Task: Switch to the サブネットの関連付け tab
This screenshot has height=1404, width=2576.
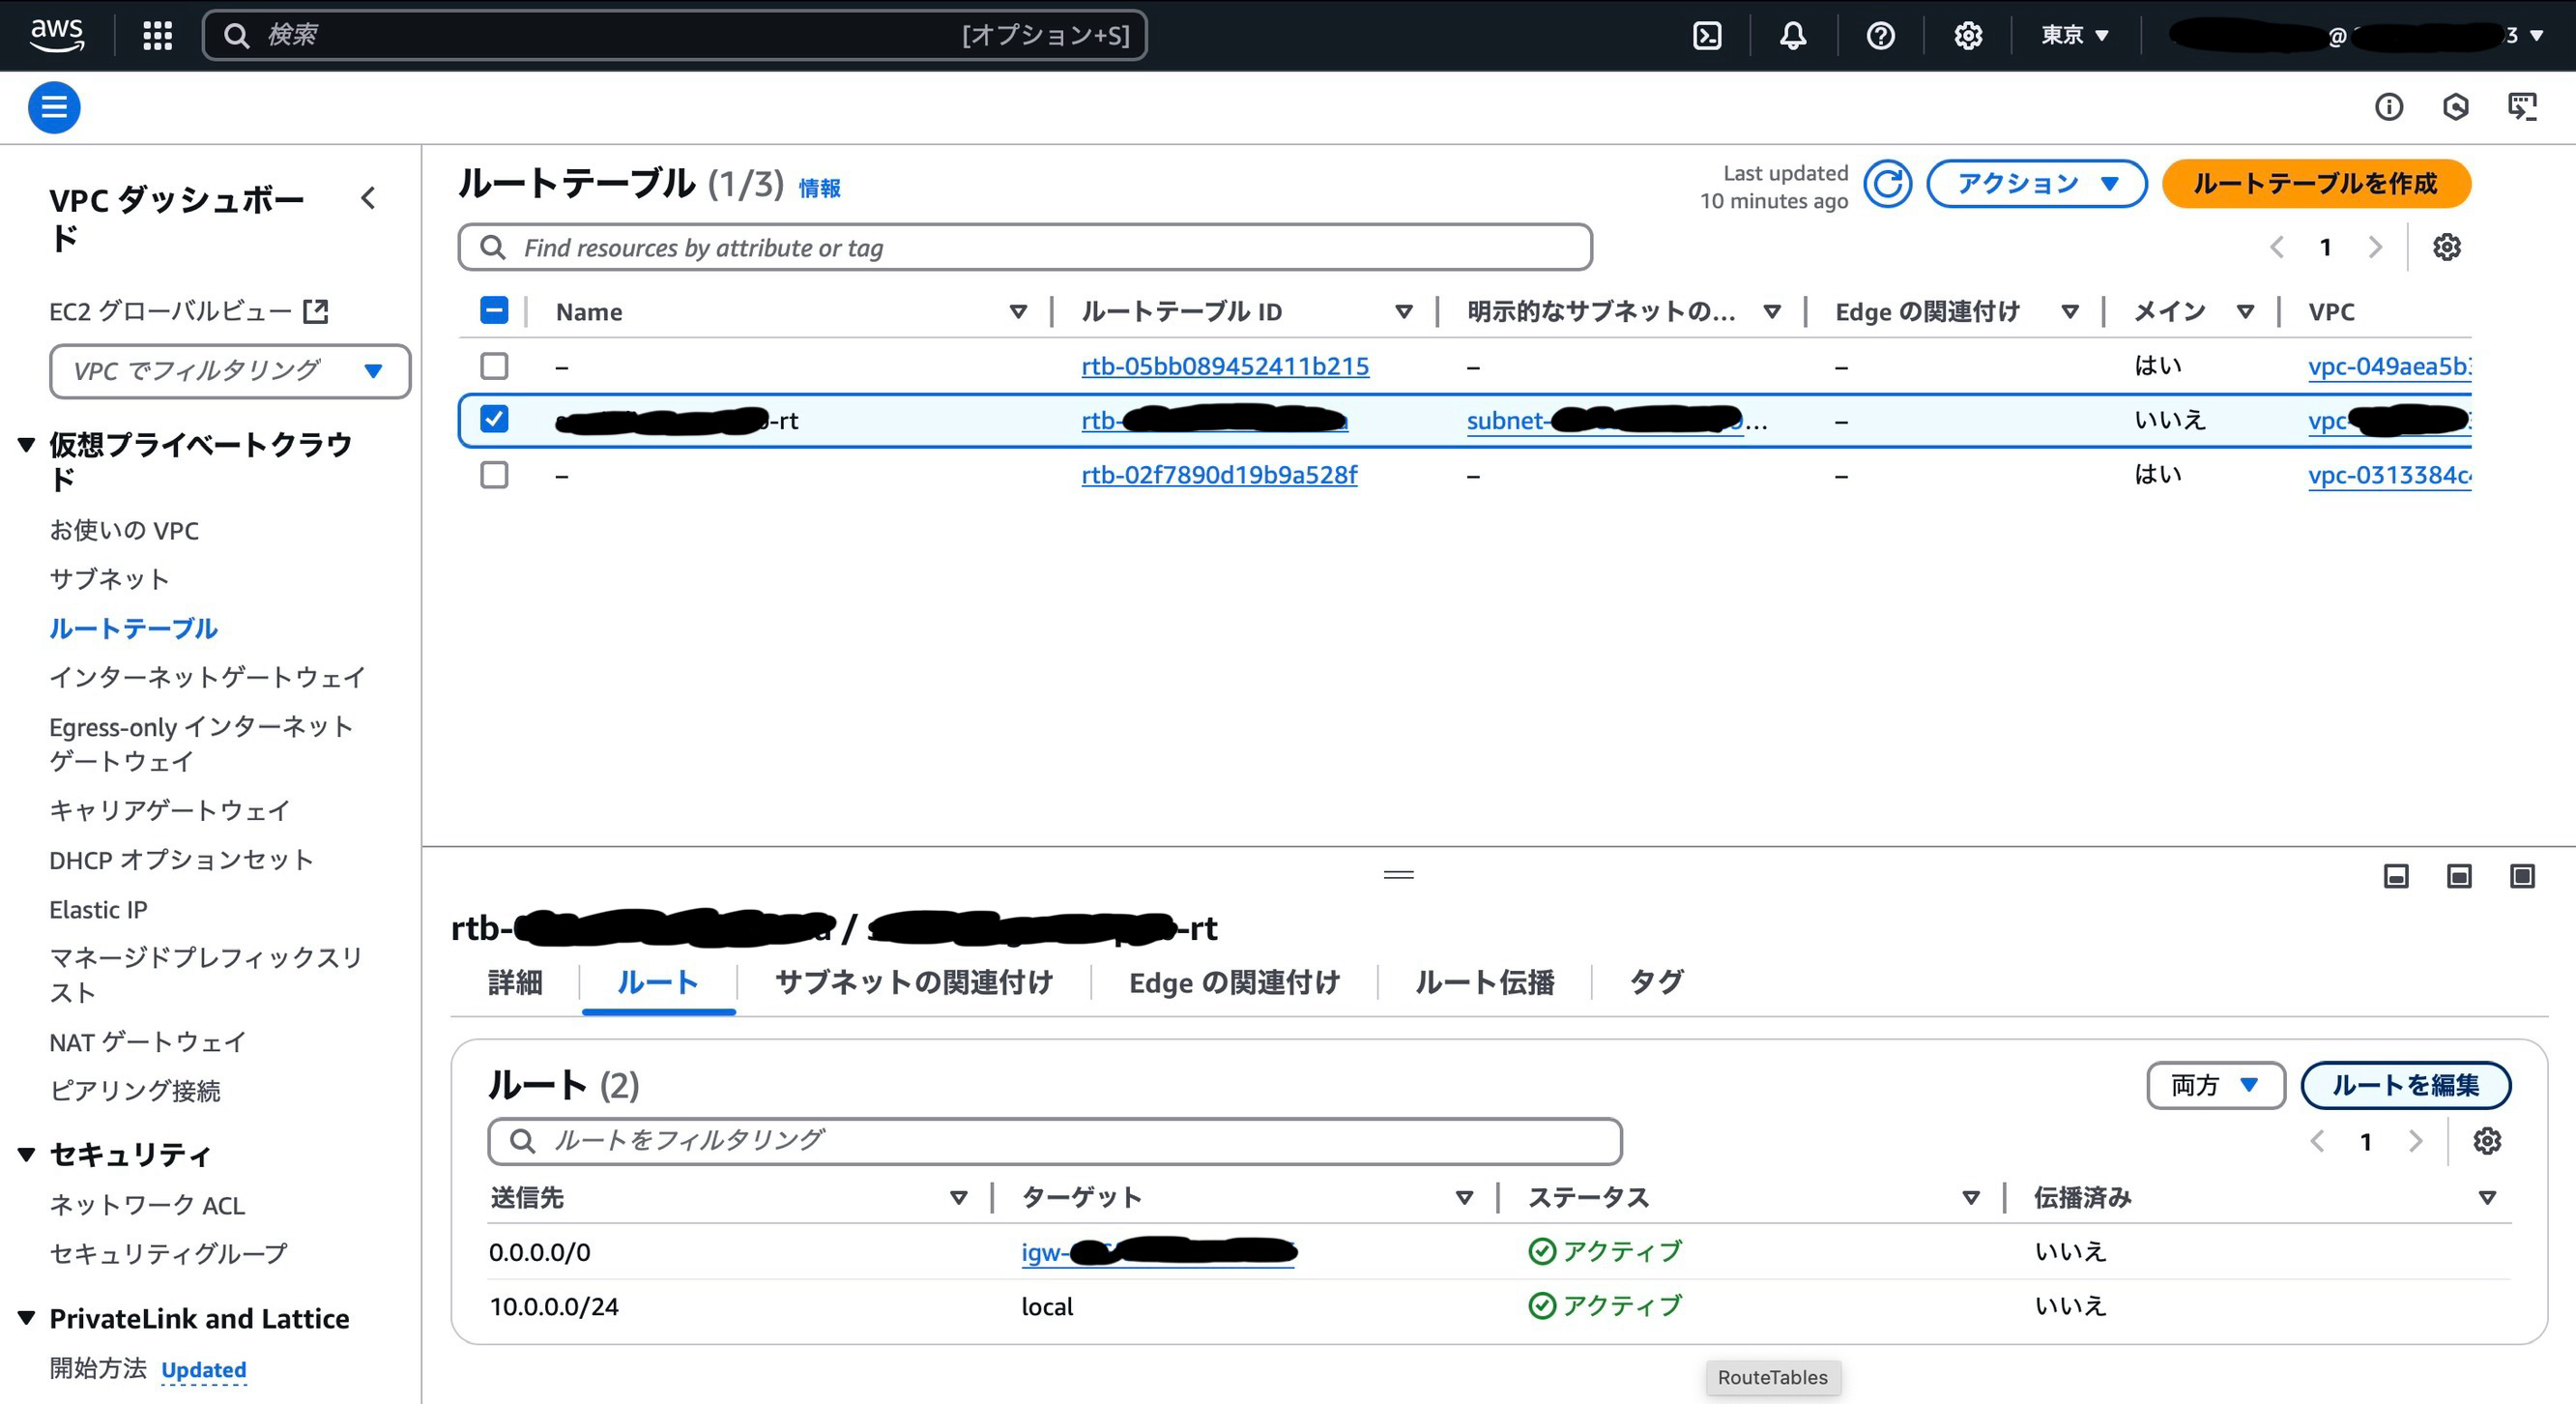Action: pyautogui.click(x=913, y=982)
